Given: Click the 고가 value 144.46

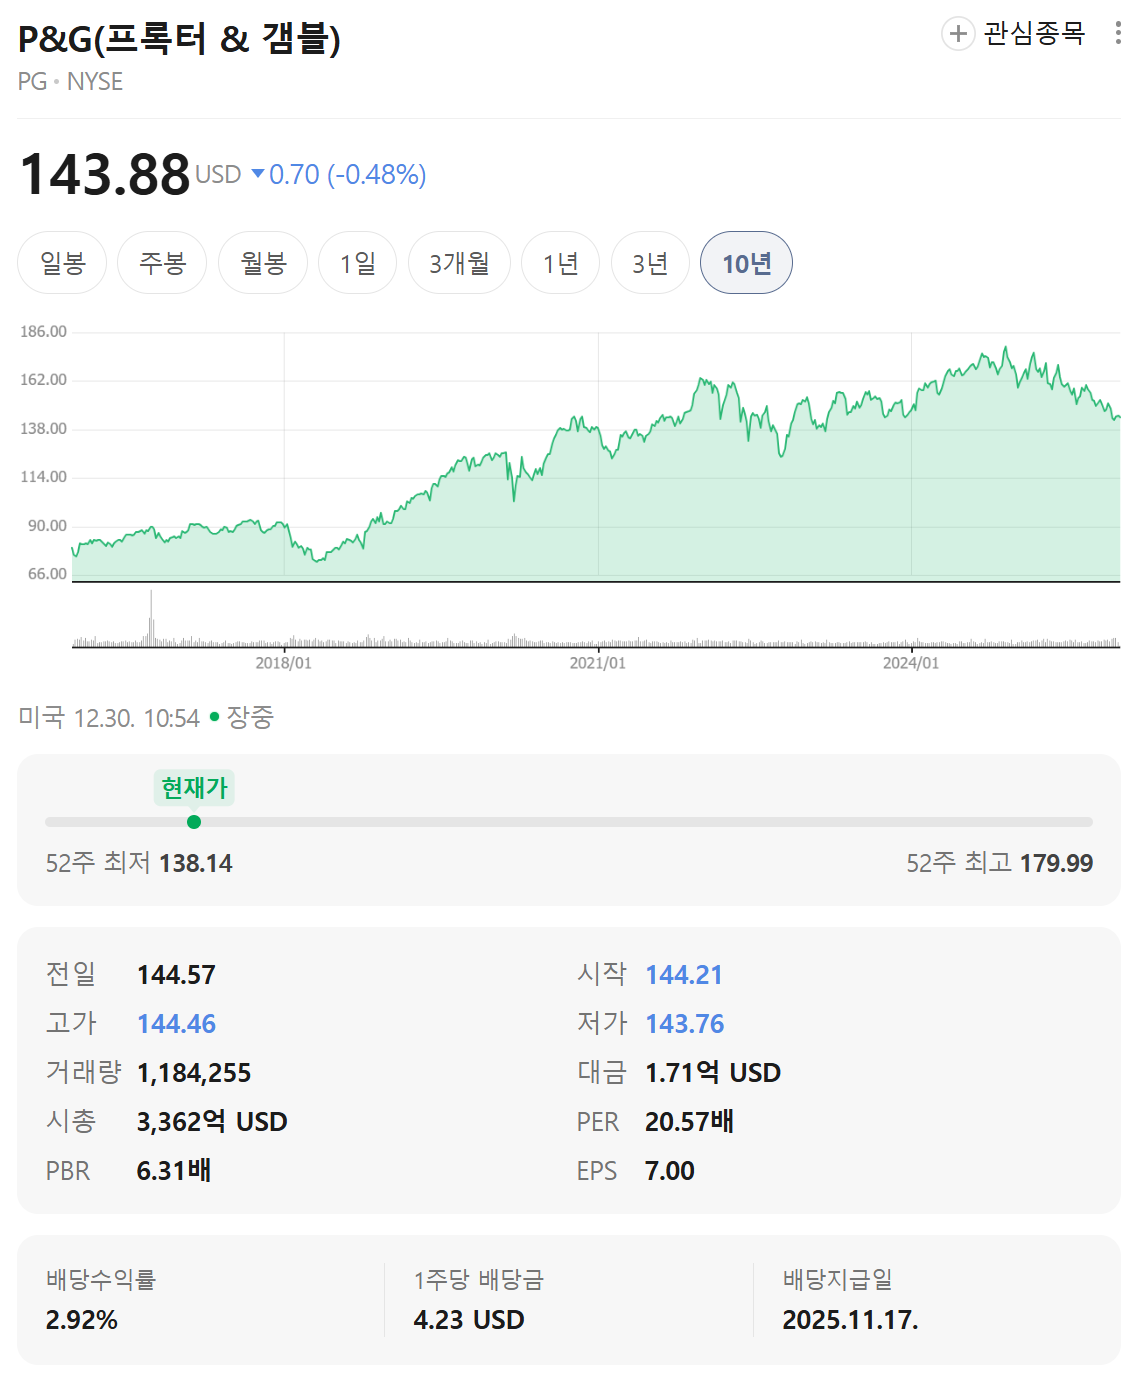Looking at the screenshot, I should point(177,1024).
